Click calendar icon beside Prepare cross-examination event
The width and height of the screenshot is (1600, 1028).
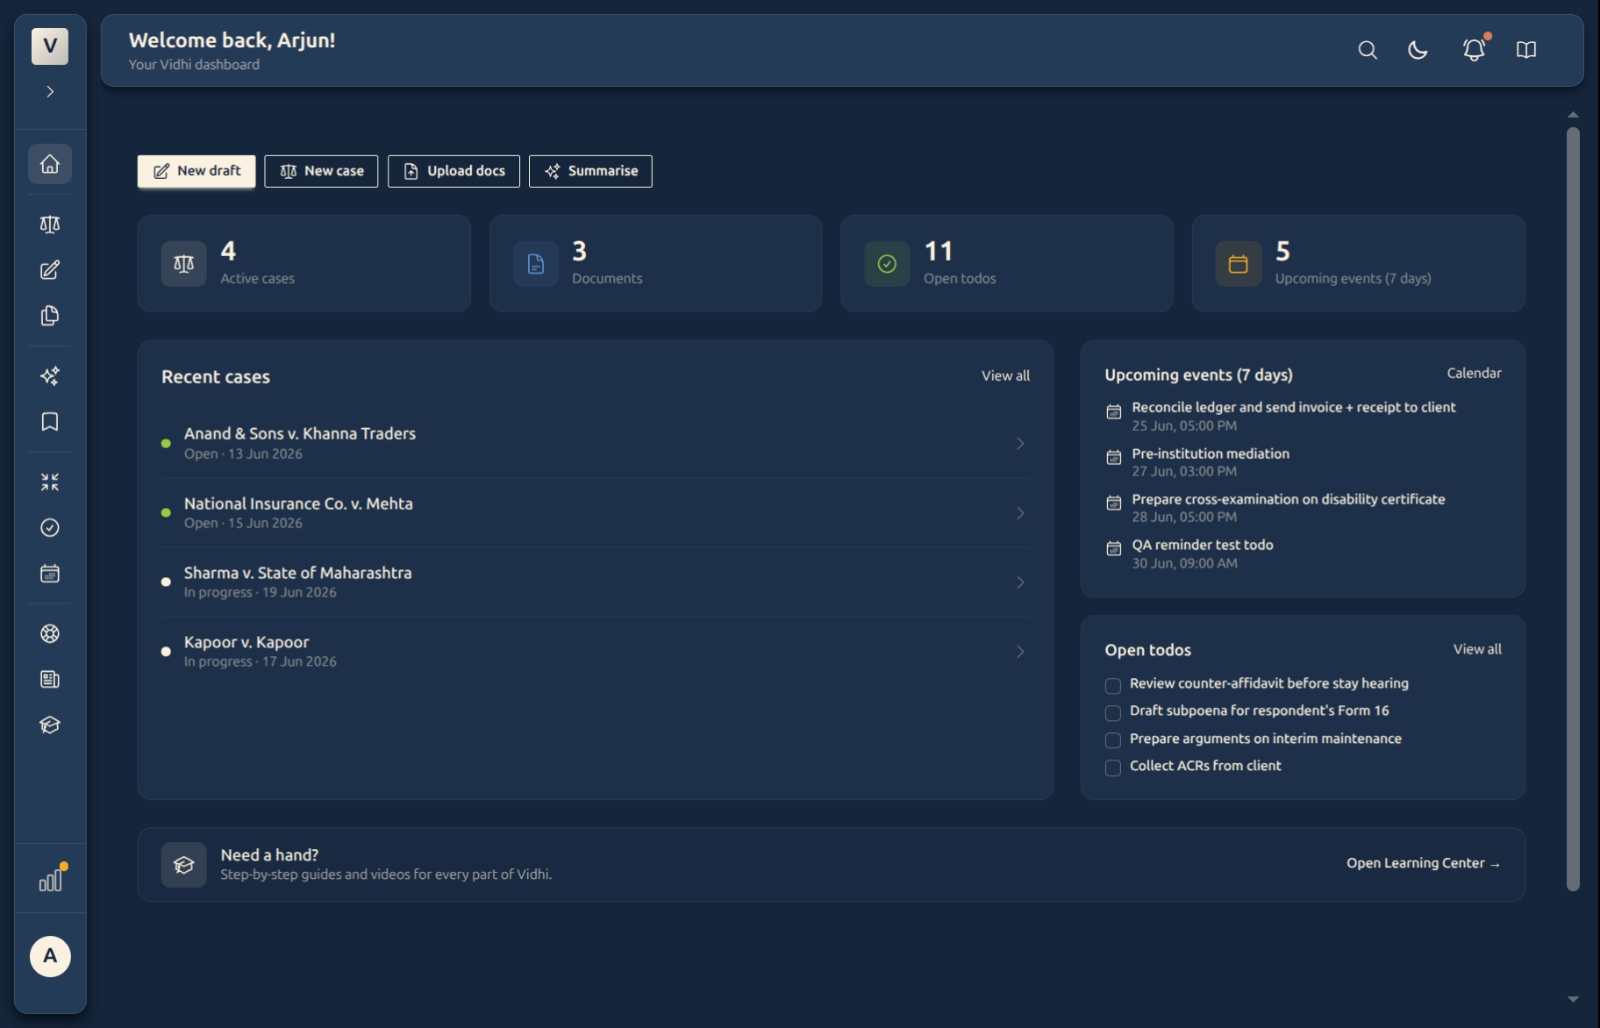1114,503
